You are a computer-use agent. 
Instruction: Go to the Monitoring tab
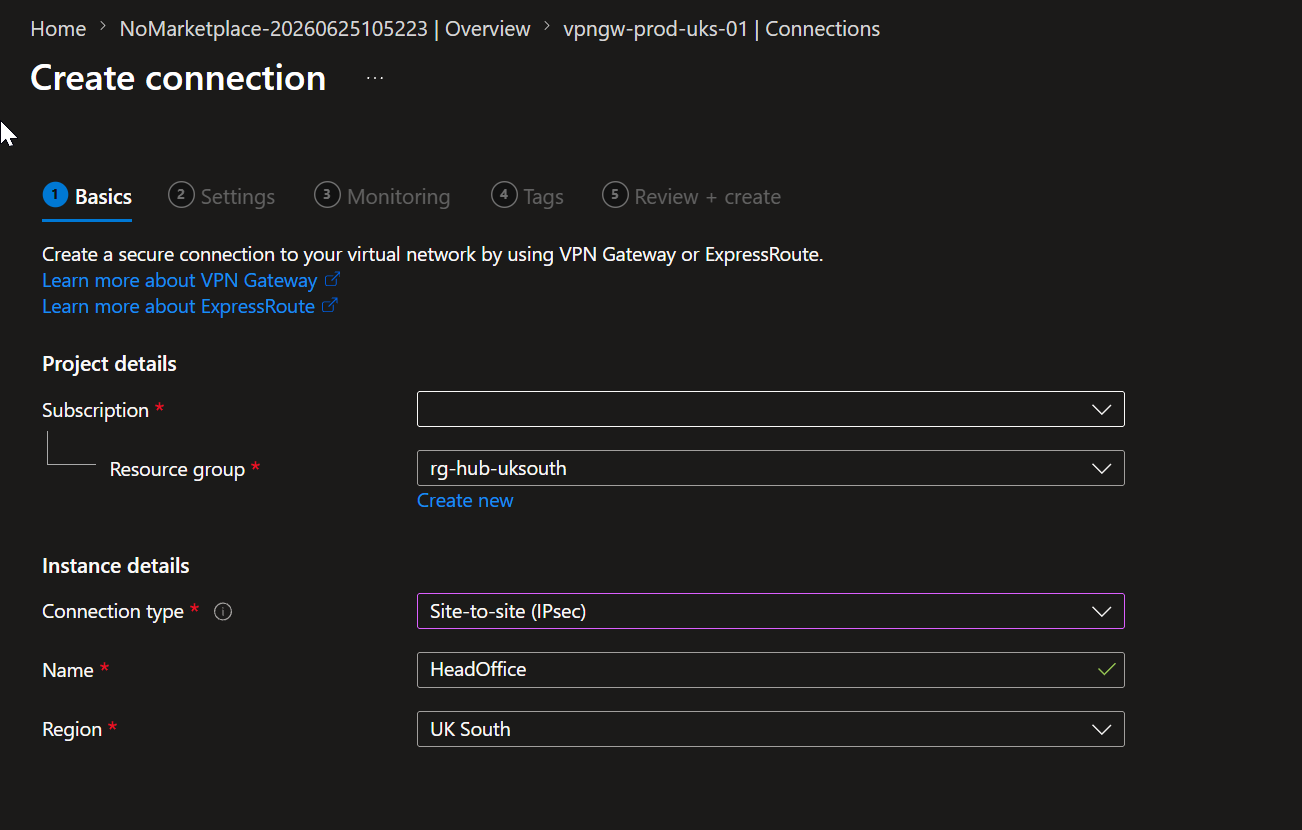point(382,196)
